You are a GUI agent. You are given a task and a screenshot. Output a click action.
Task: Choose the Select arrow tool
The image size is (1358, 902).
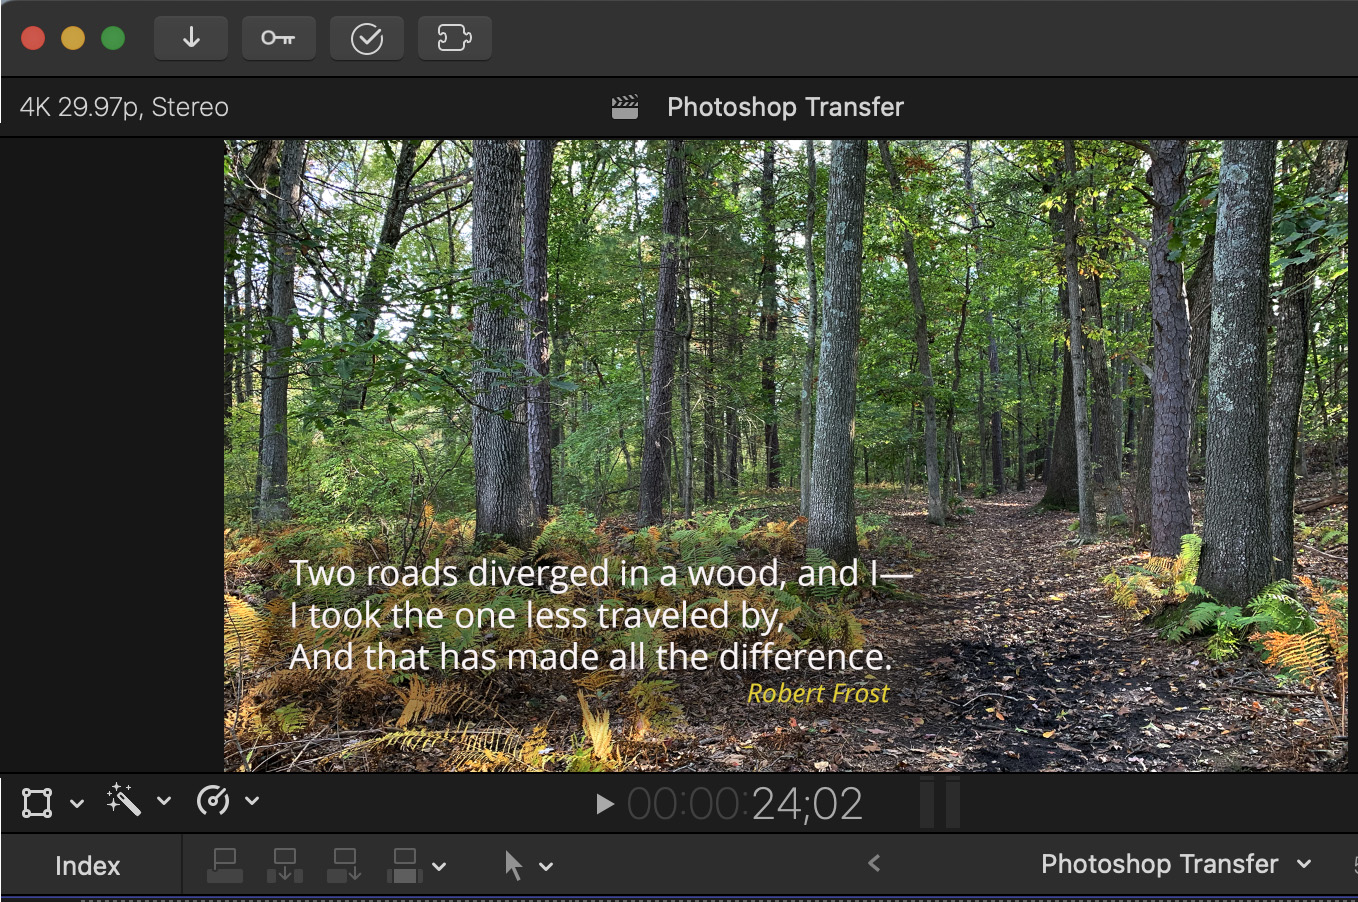(x=514, y=865)
